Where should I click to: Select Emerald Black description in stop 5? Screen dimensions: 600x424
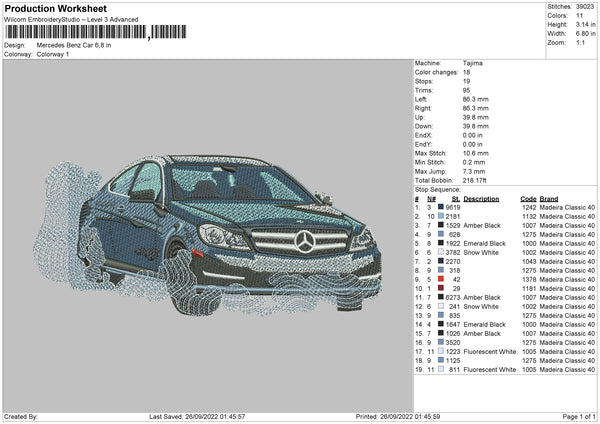pyautogui.click(x=484, y=244)
